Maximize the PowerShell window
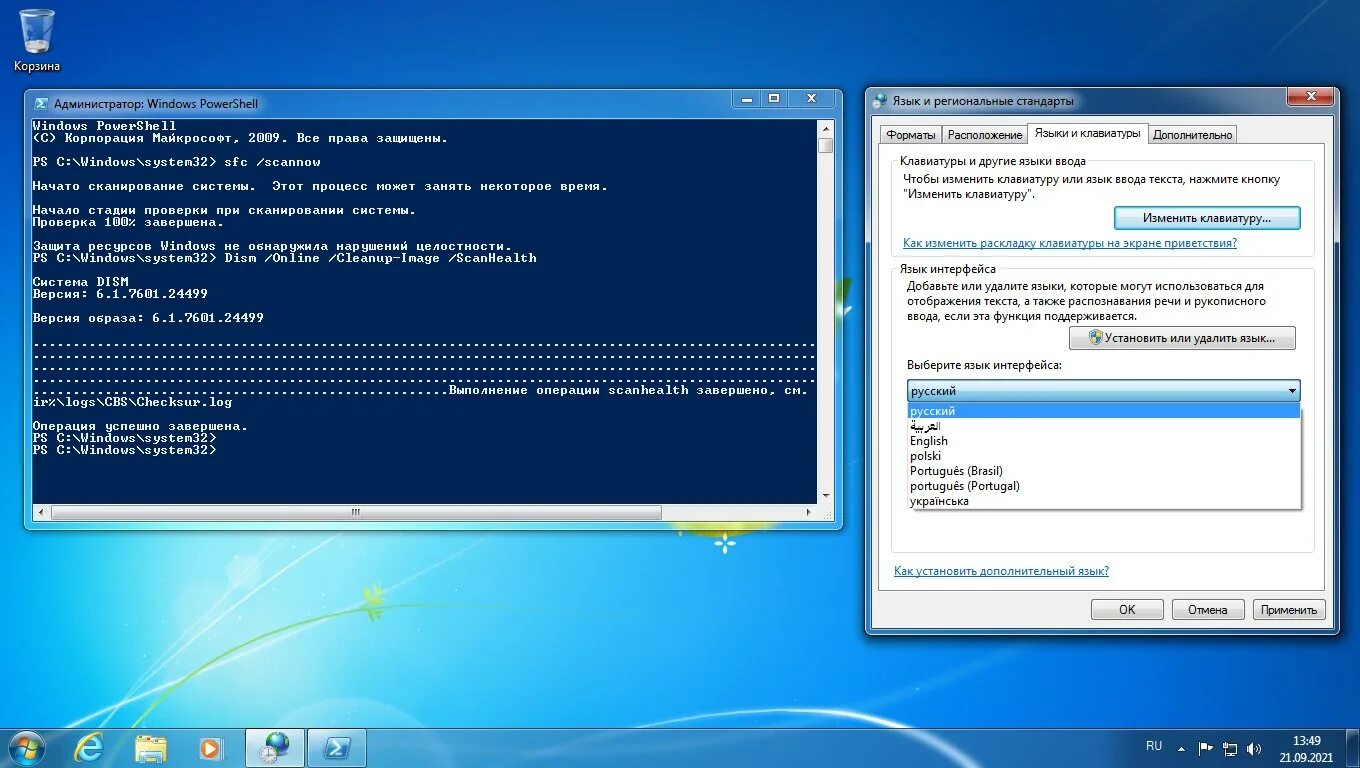This screenshot has height=768, width=1360. click(774, 98)
